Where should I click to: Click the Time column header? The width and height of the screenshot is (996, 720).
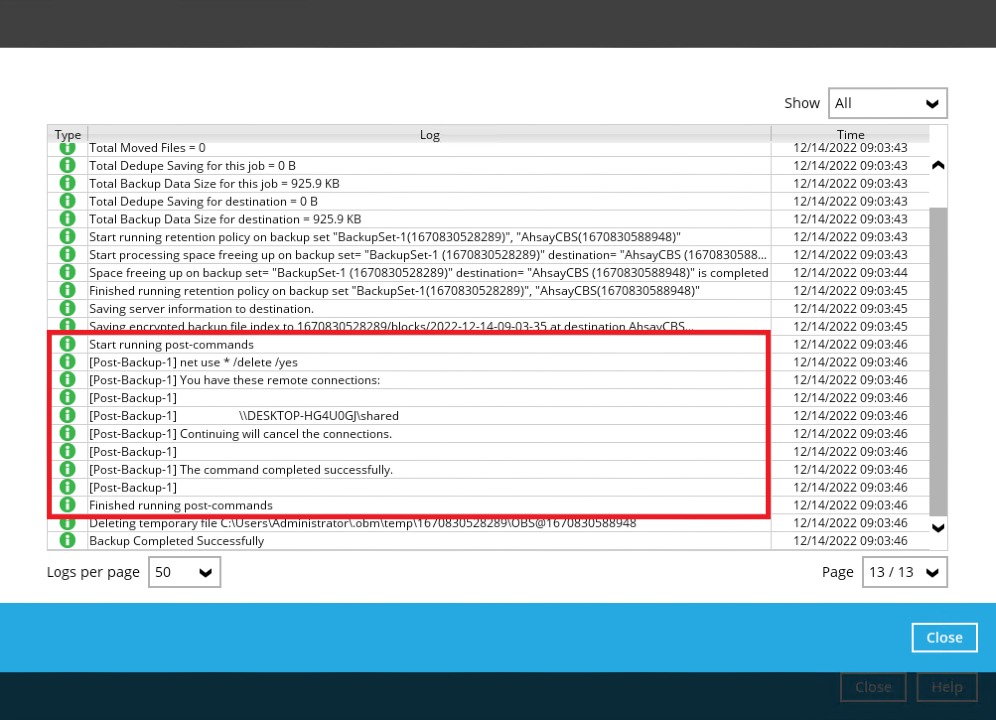pyautogui.click(x=850, y=134)
